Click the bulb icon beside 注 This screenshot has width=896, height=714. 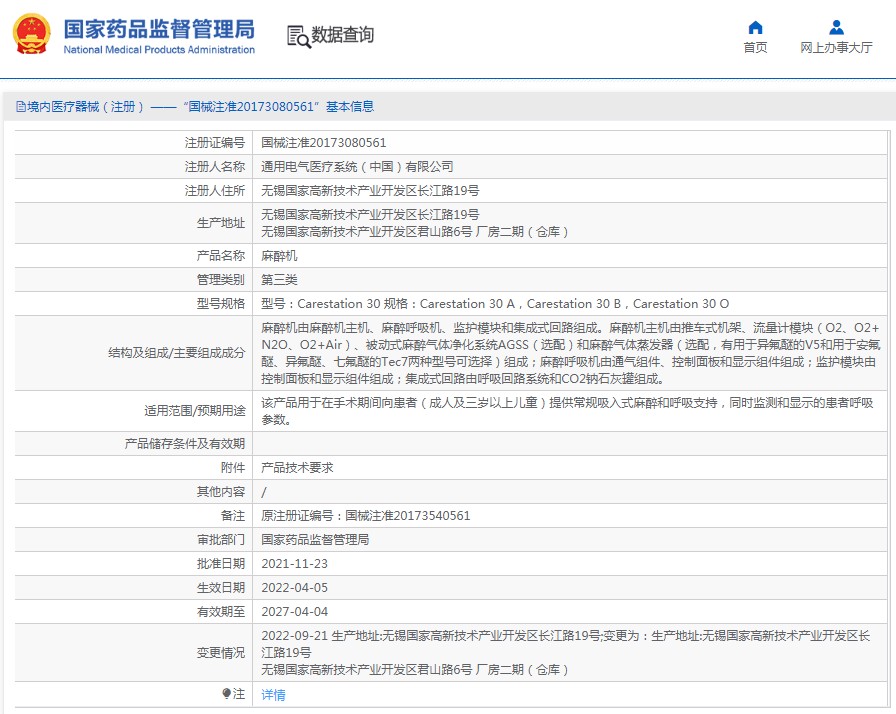(226, 693)
